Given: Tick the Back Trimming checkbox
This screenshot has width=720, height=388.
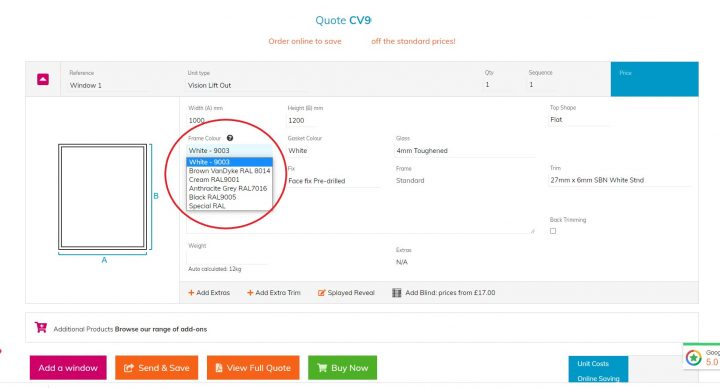Looking at the screenshot, I should pyautogui.click(x=553, y=231).
